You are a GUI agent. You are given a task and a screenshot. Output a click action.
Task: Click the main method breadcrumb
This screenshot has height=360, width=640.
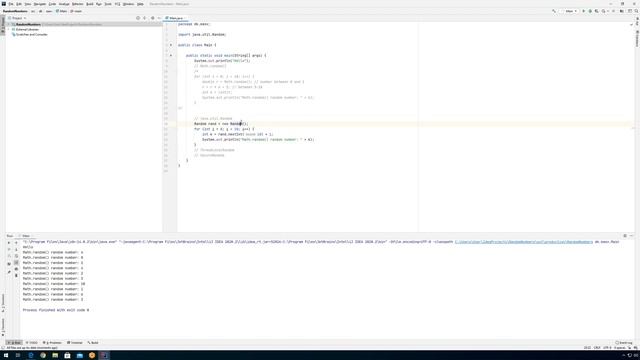pos(76,11)
